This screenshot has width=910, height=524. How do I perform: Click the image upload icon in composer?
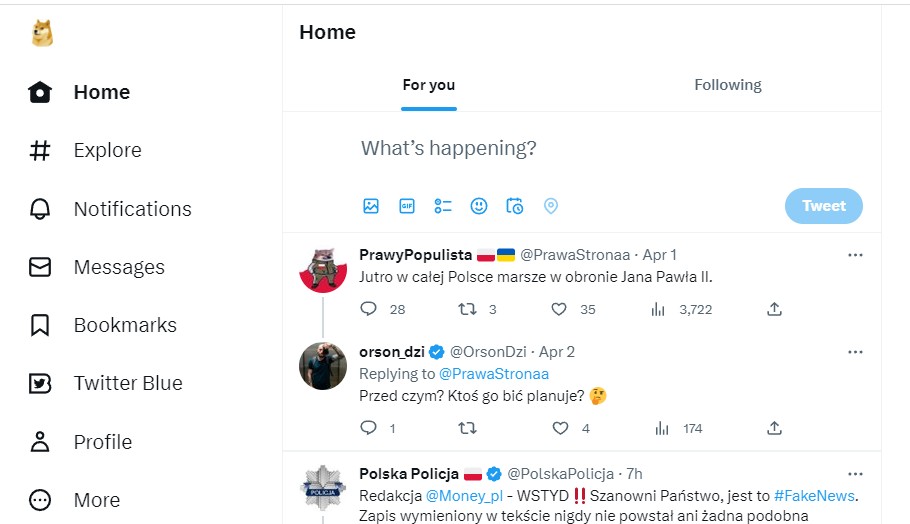pyautogui.click(x=371, y=206)
